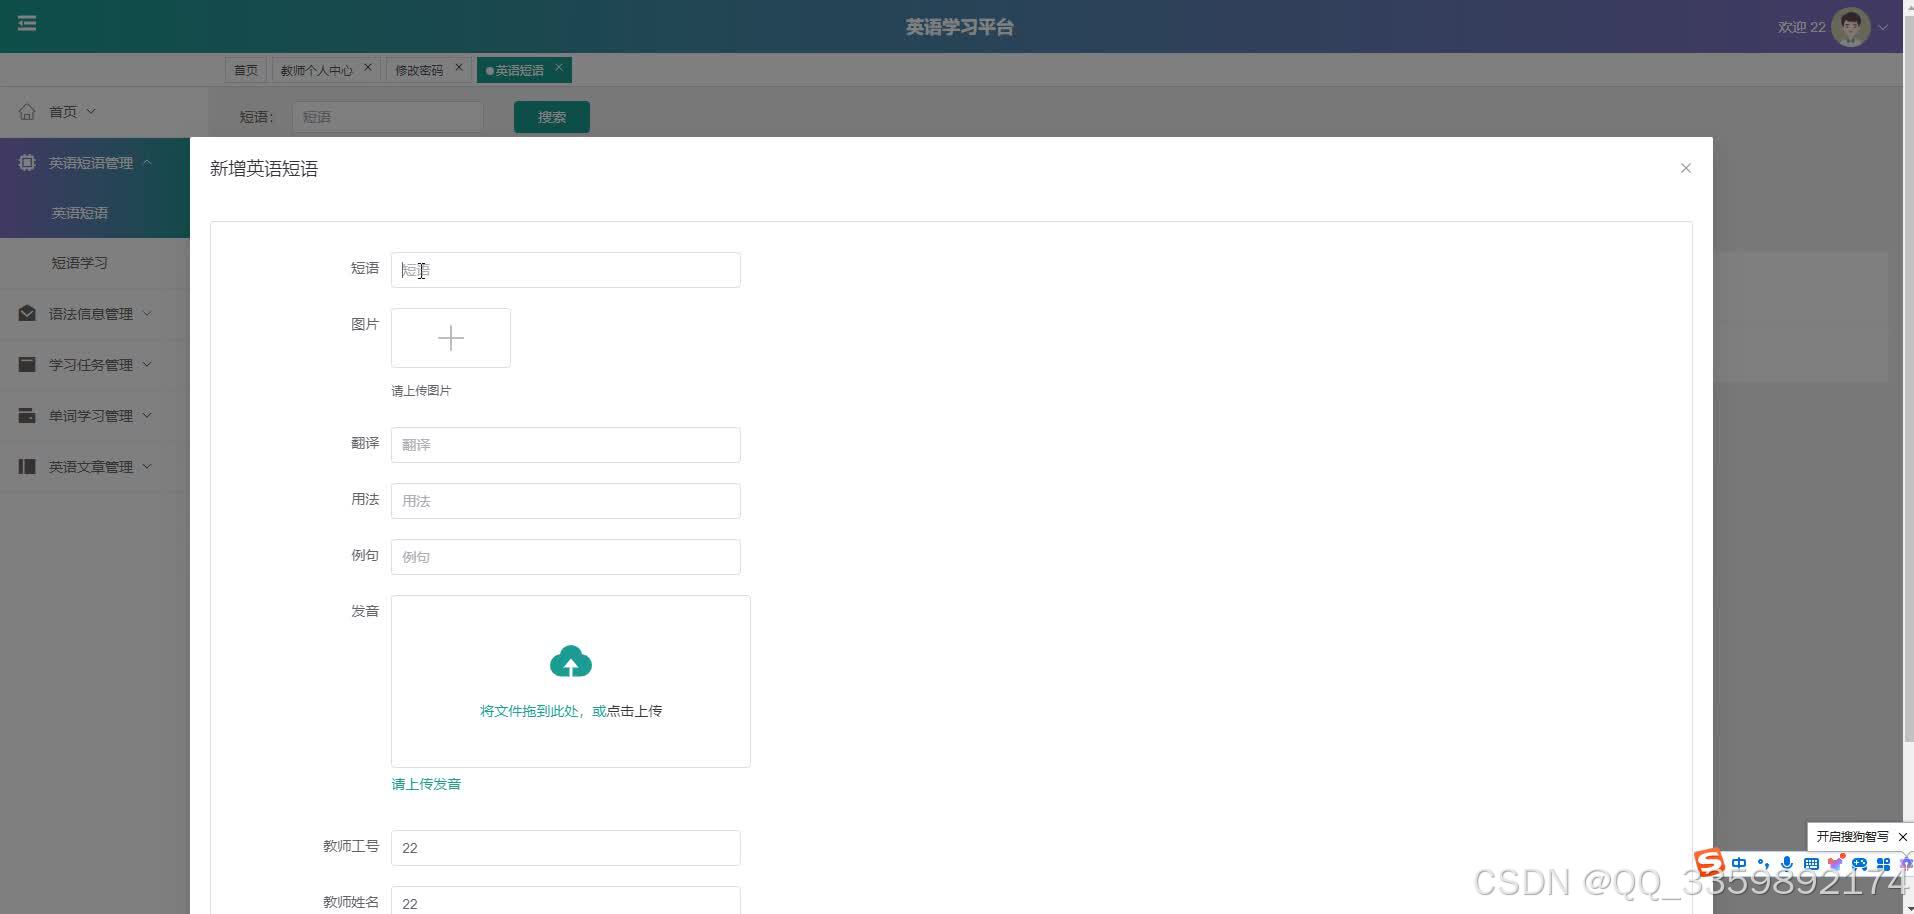Close the 新增英语短语 dialog
Viewport: 1914px width, 914px height.
tap(1685, 168)
